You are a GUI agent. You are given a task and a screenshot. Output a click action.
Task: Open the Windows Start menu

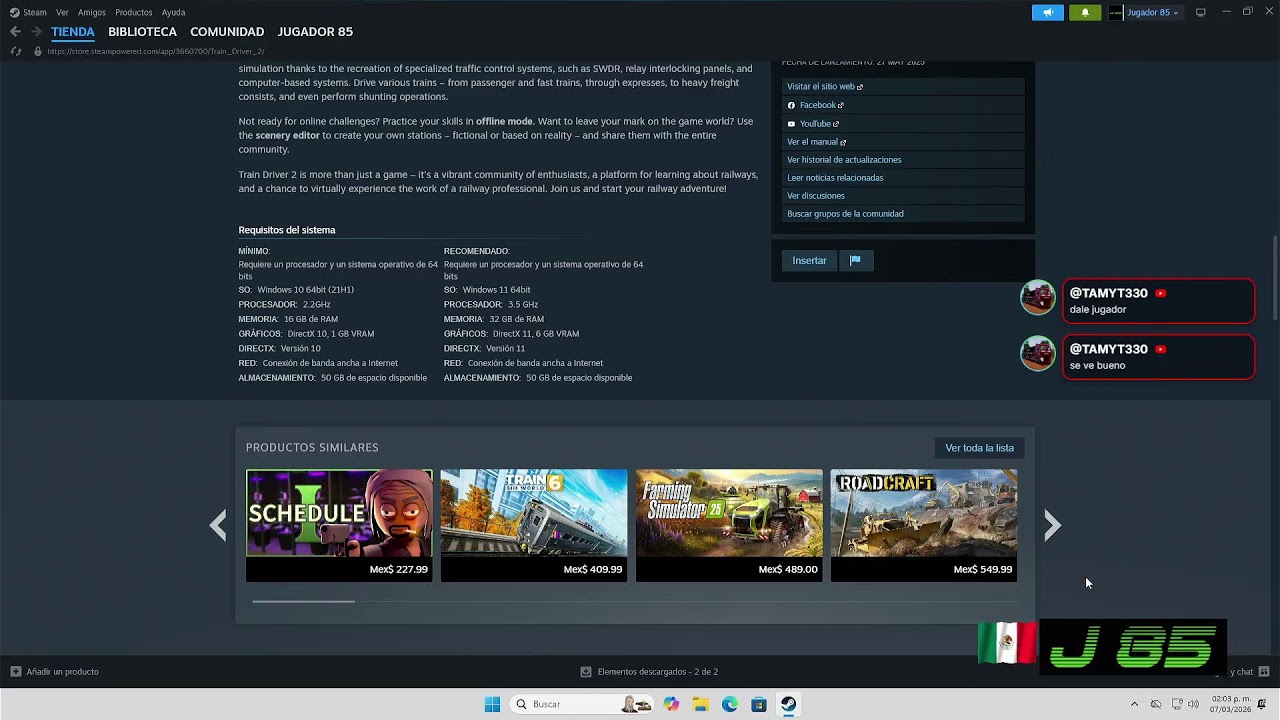[x=492, y=704]
